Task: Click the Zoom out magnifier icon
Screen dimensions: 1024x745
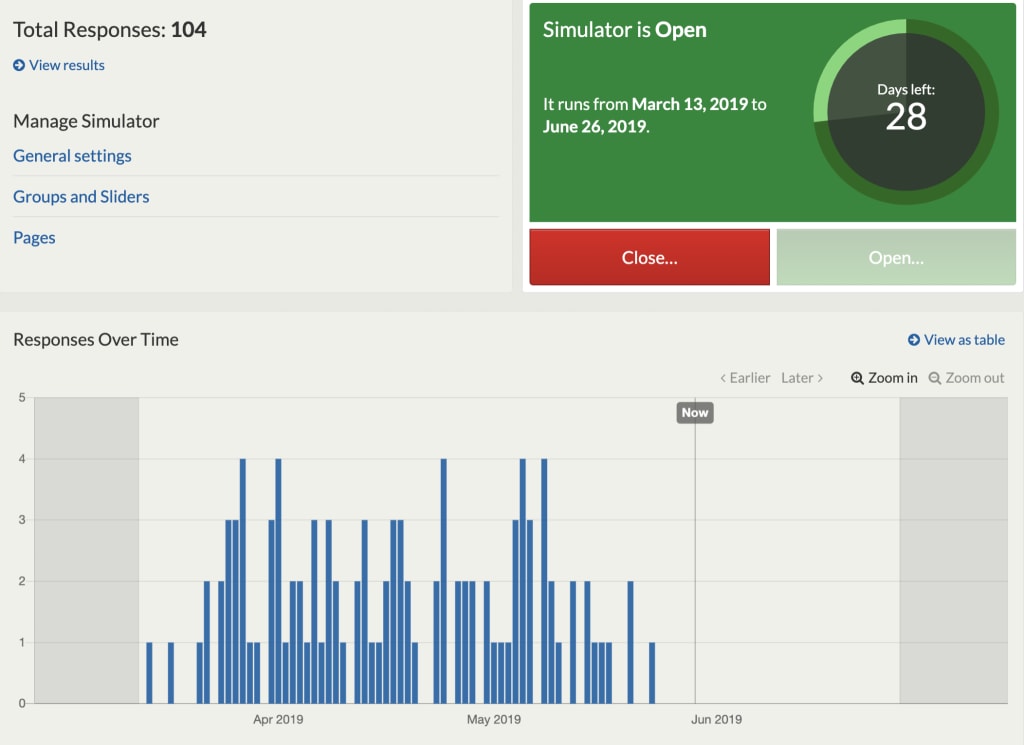Action: pyautogui.click(x=935, y=378)
